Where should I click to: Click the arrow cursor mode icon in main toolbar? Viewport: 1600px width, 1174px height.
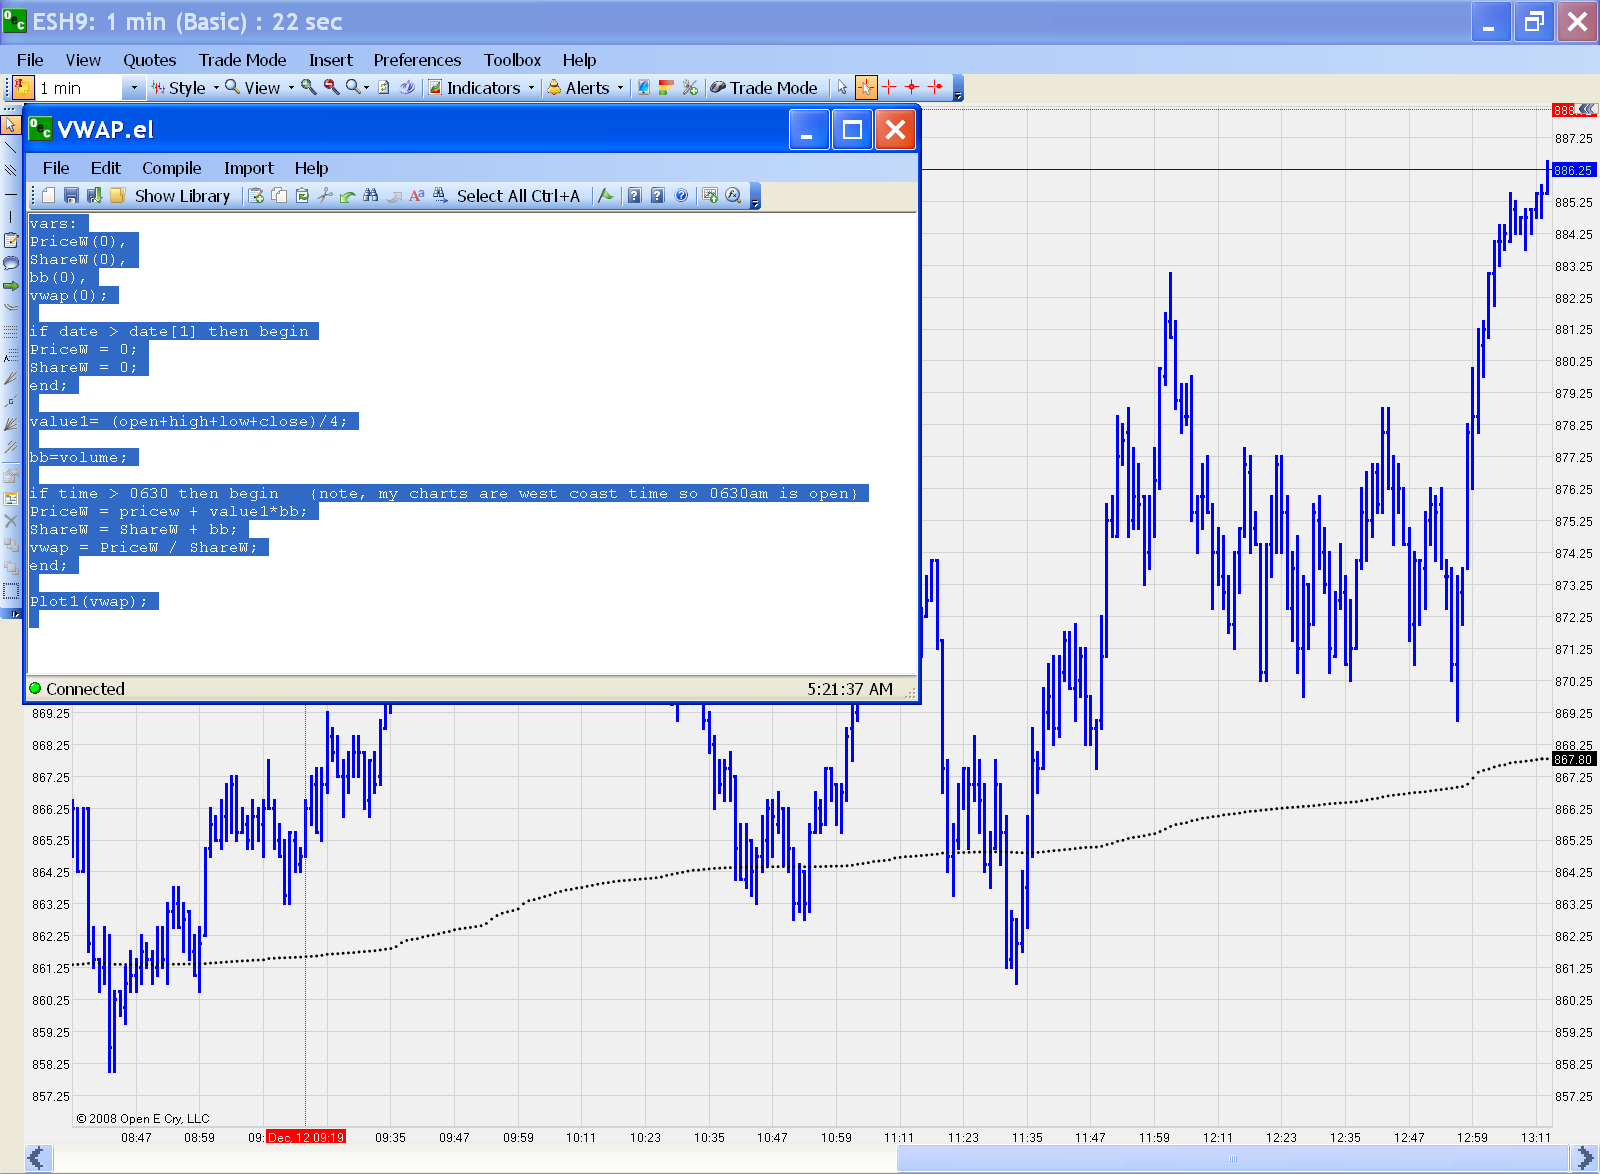click(x=842, y=88)
